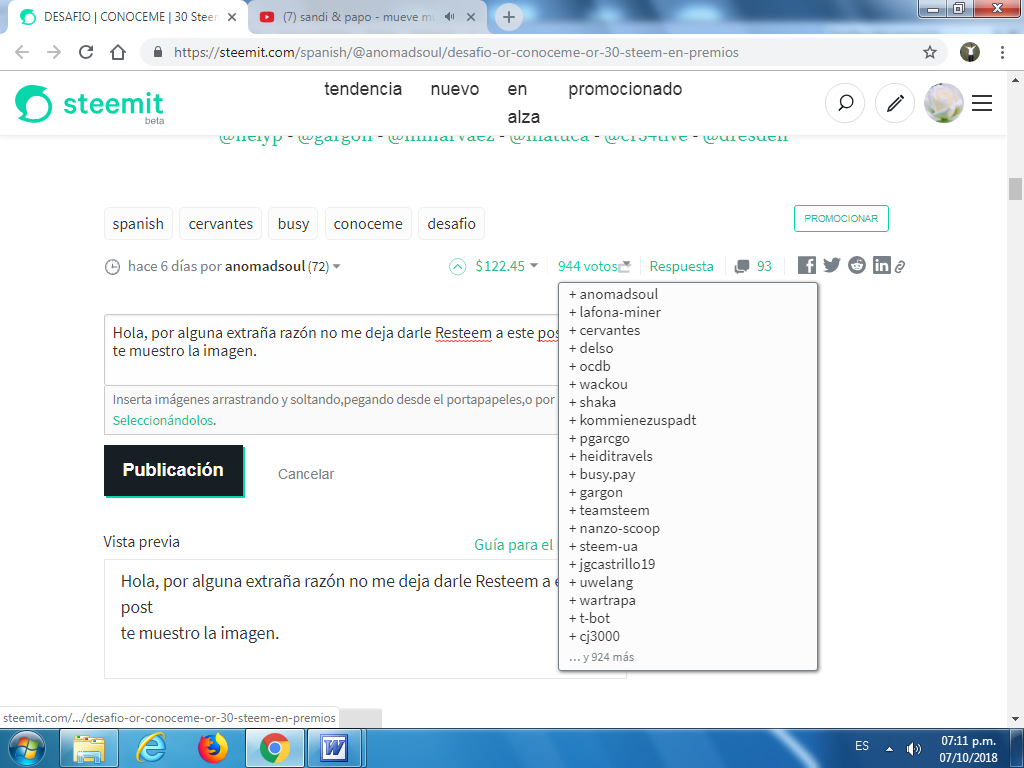Screen dimensions: 1024x768
Task: Click the browser address bar URL
Action: point(456,52)
